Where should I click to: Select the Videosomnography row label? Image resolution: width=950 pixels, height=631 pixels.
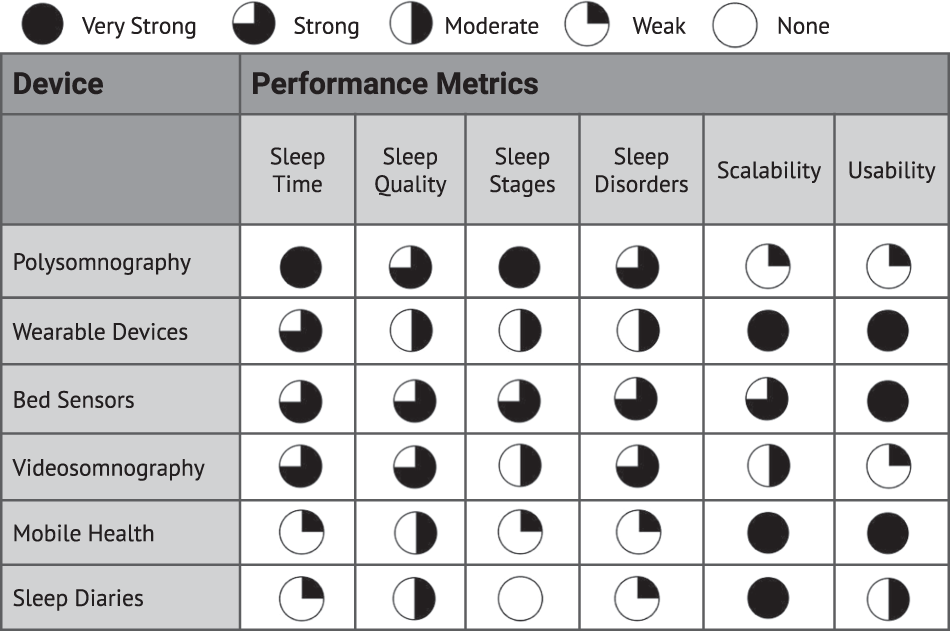(x=108, y=468)
